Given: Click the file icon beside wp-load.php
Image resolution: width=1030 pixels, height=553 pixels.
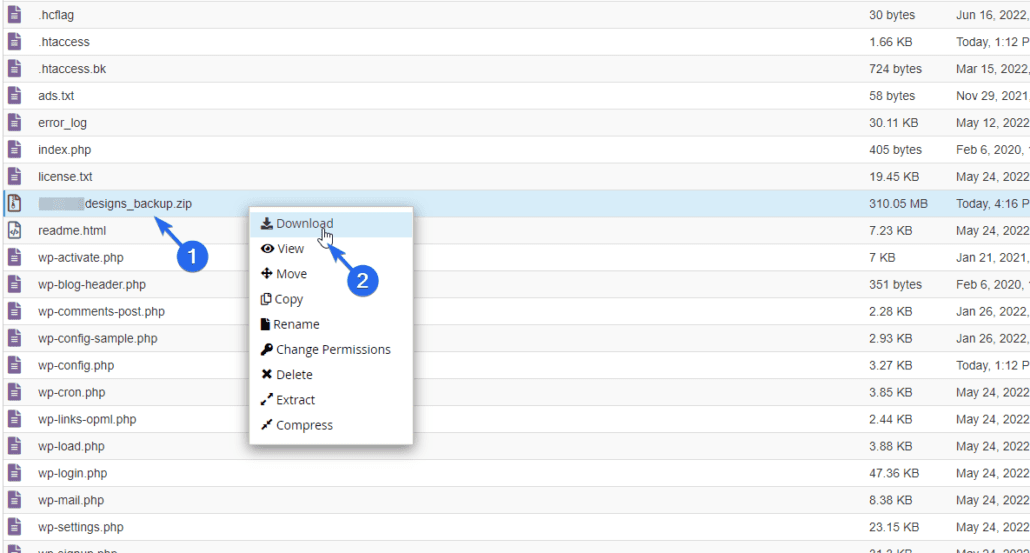Looking at the screenshot, I should 14,446.
